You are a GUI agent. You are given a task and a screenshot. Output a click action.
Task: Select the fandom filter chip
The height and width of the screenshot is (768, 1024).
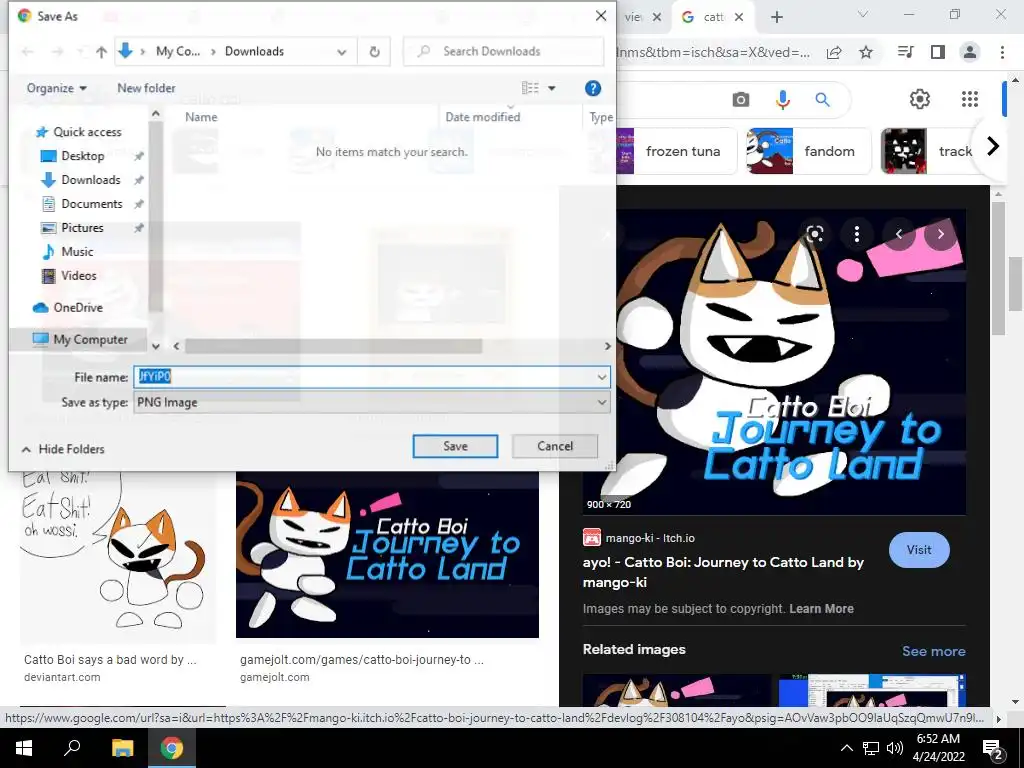coord(808,151)
